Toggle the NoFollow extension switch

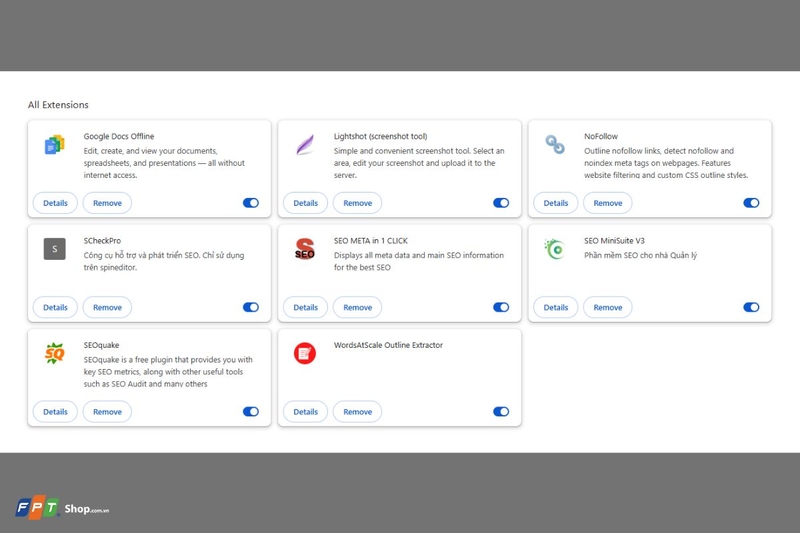coord(751,203)
